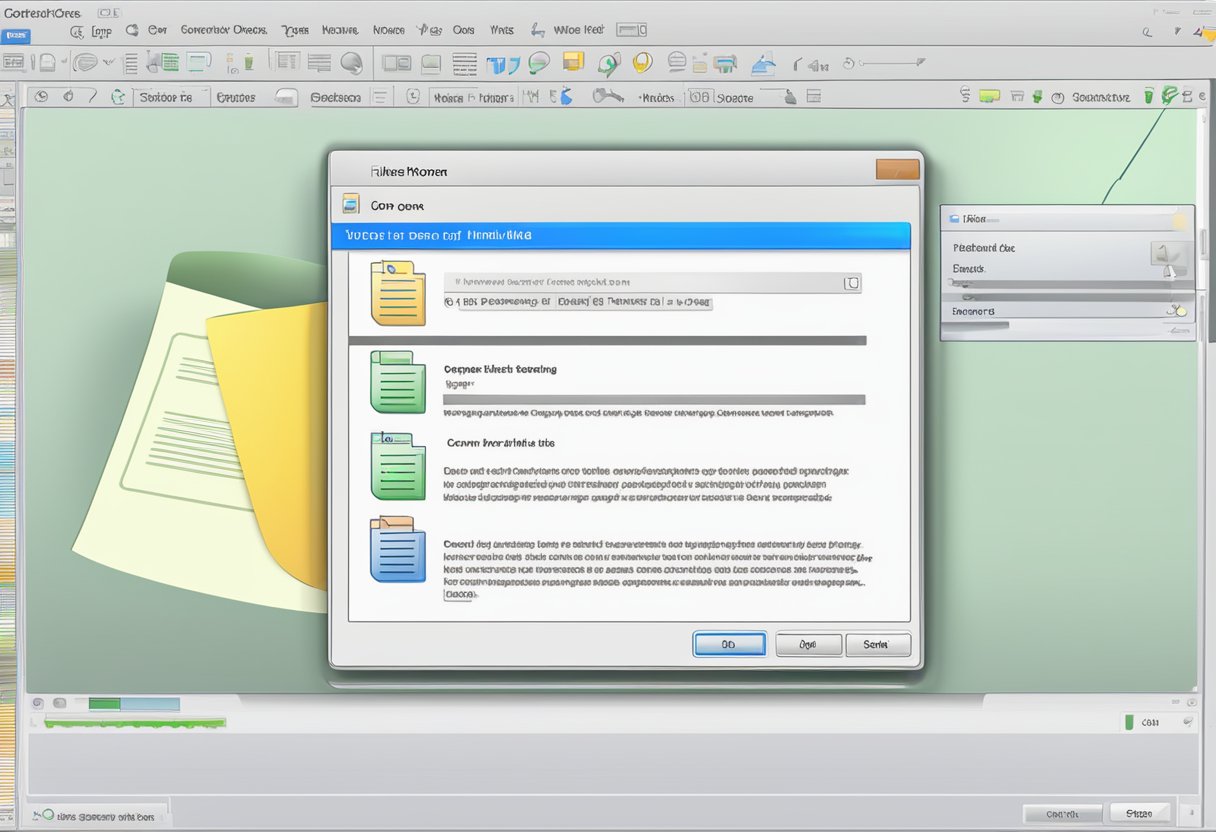This screenshot has width=1216, height=832.
Task: Click the Send button at dialog bottom right
Action: 877,644
